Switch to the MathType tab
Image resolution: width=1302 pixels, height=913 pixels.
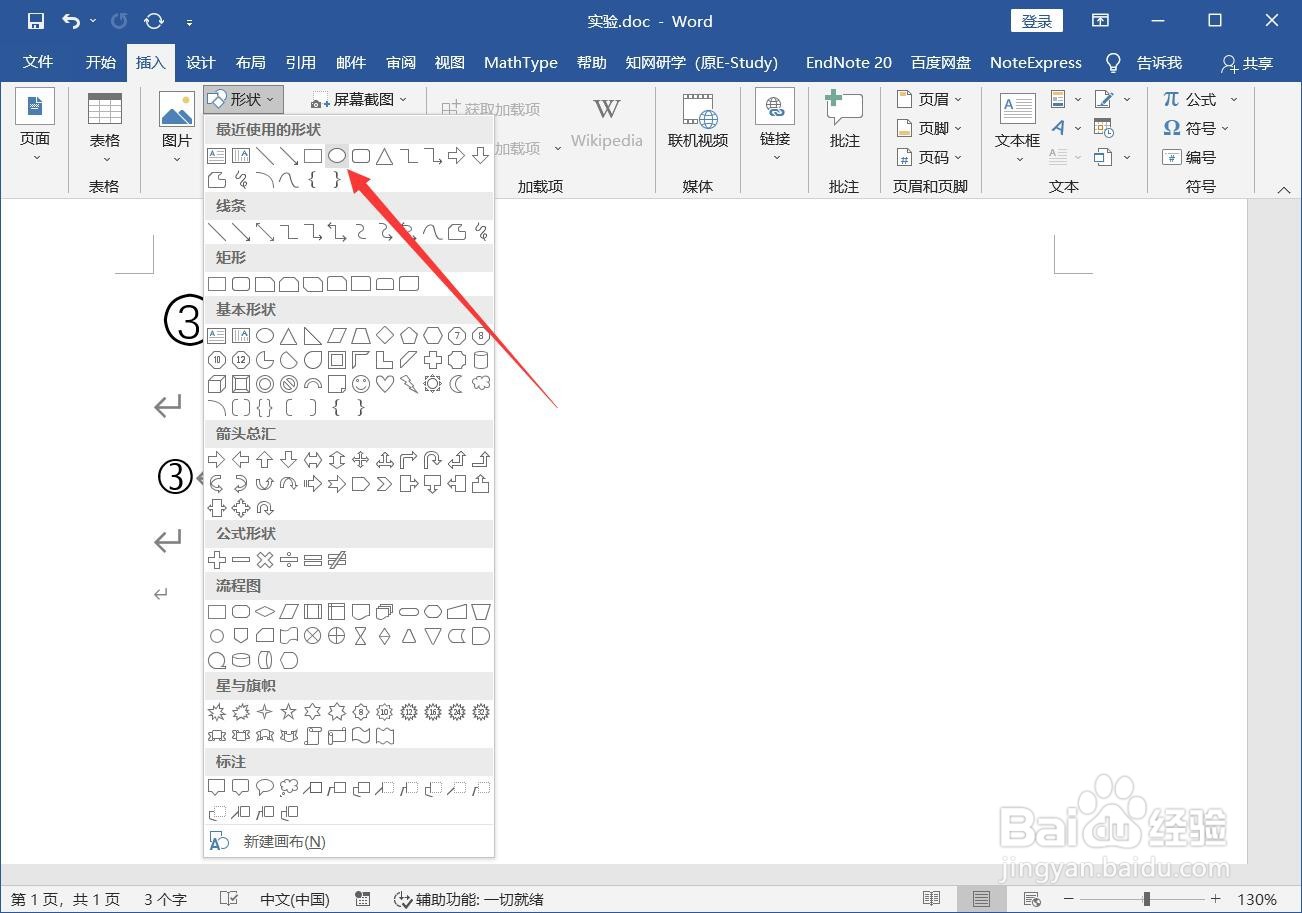(x=521, y=62)
